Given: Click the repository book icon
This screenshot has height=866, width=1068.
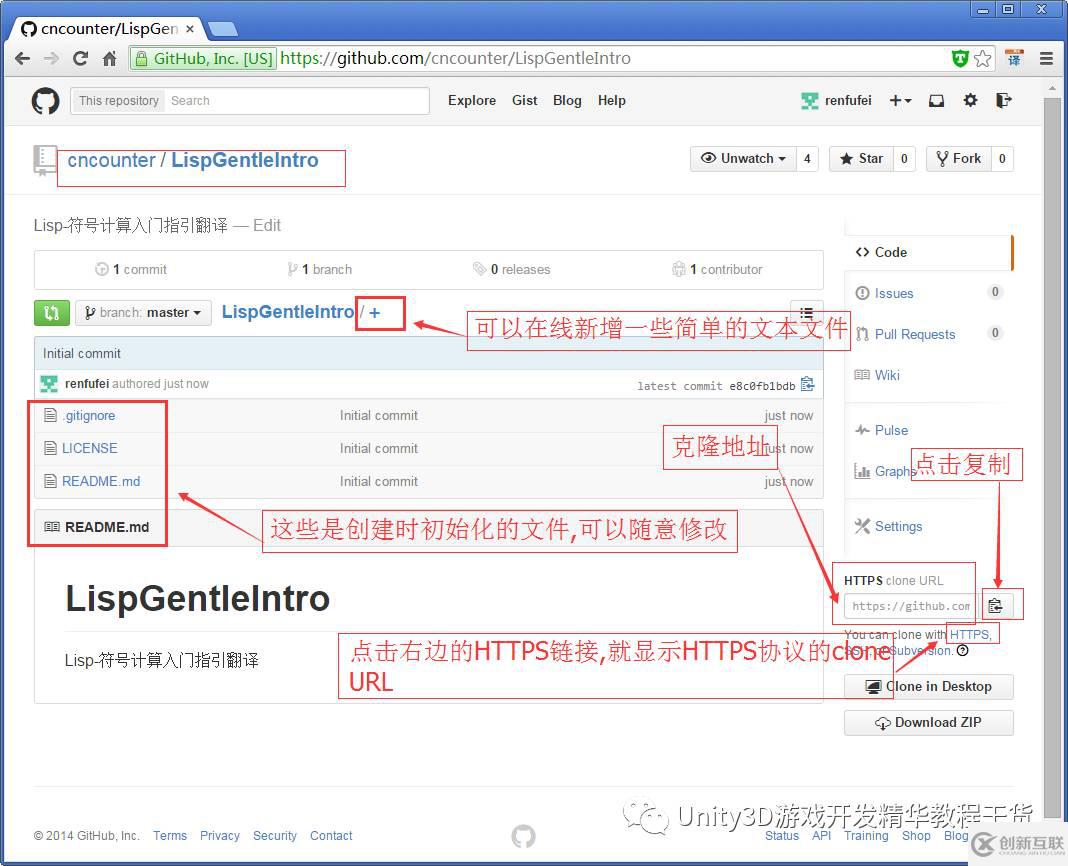Looking at the screenshot, I should [x=45, y=160].
